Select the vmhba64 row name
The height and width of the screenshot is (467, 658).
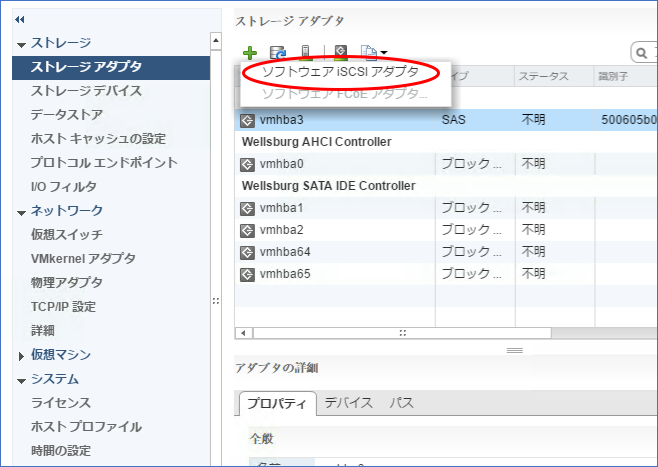pos(285,252)
